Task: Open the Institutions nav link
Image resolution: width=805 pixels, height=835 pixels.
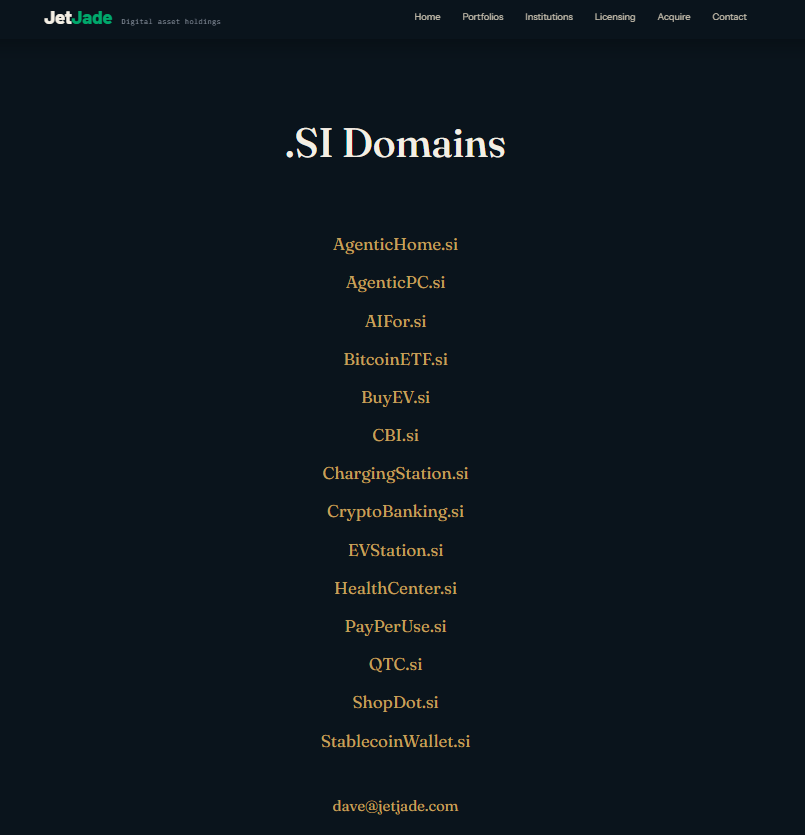Action: point(548,17)
